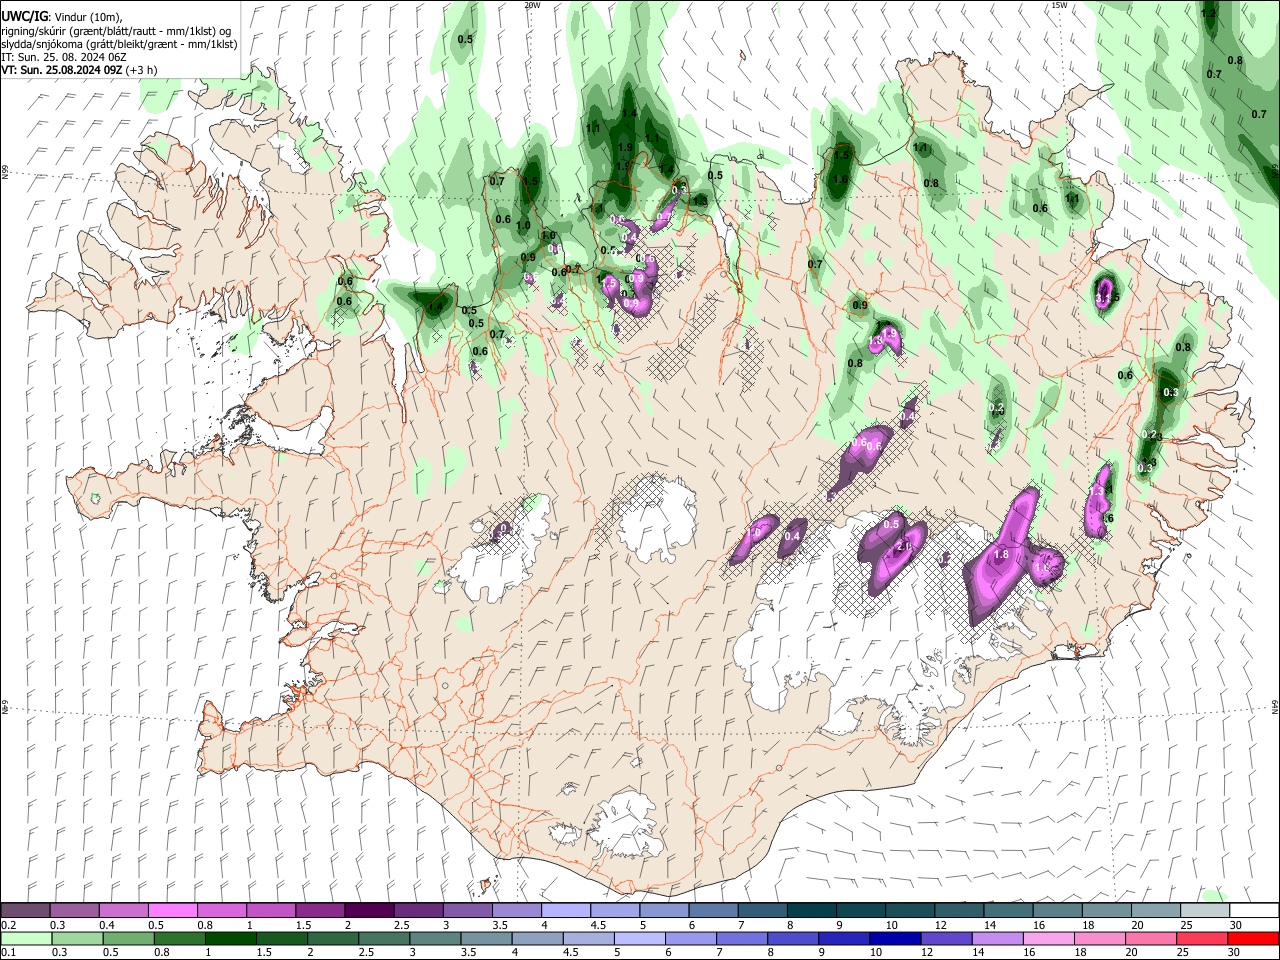Click the snow legend swatch between 4 and 4.5
This screenshot has width=1280, height=960.
(x=564, y=910)
